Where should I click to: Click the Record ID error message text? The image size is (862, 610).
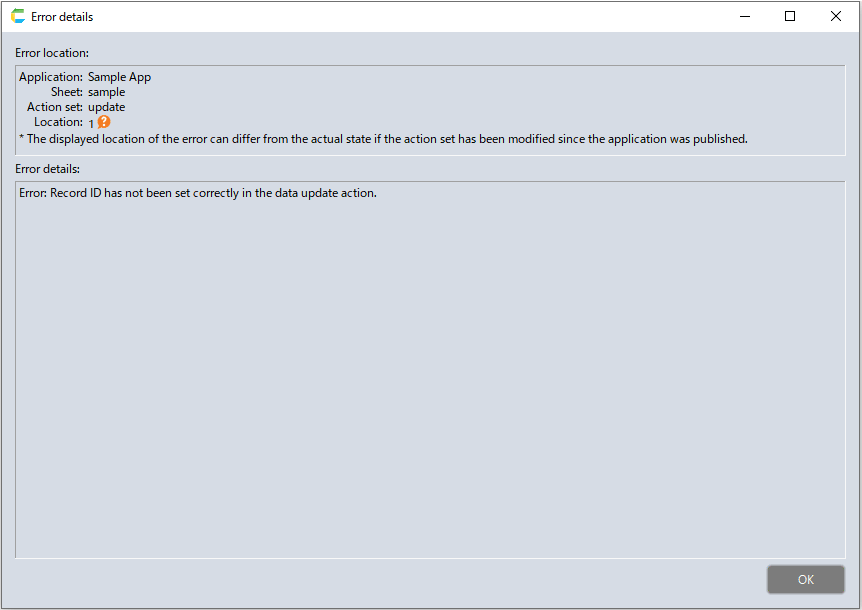click(x=198, y=193)
